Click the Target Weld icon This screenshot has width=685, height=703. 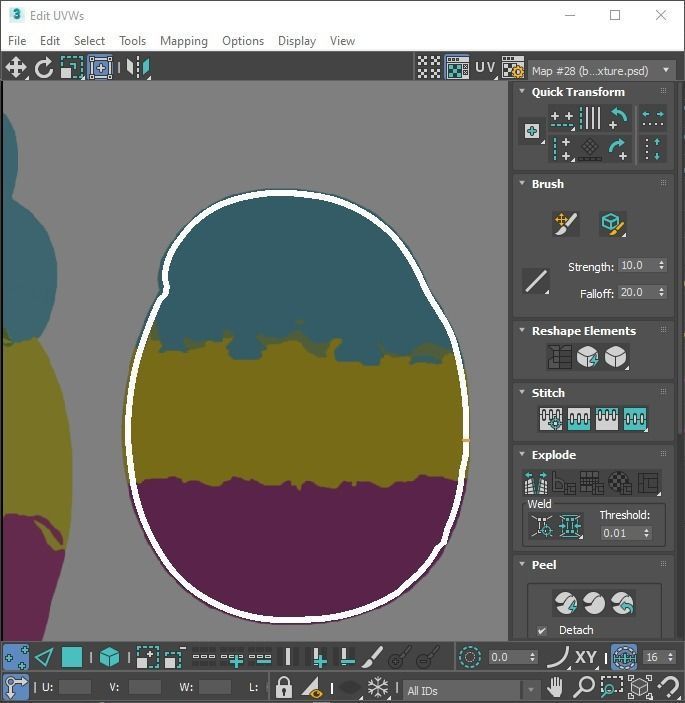click(x=542, y=526)
